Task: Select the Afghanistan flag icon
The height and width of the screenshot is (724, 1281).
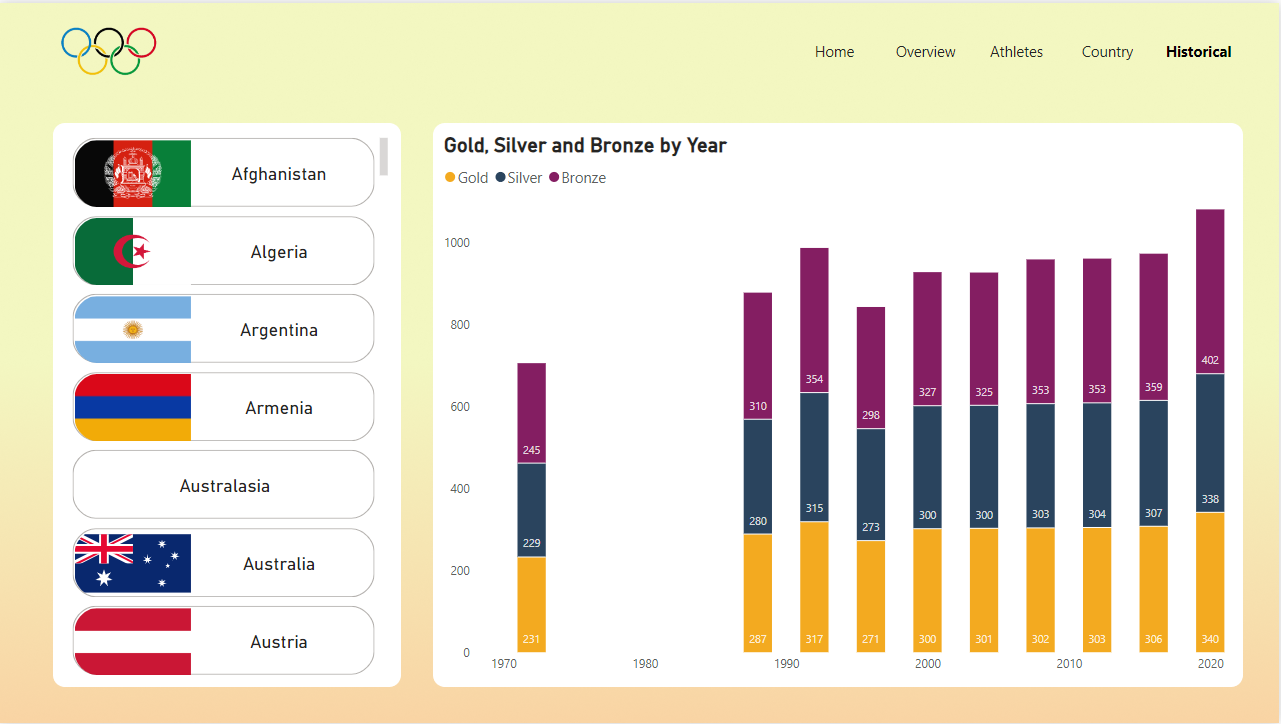Action: [133, 173]
